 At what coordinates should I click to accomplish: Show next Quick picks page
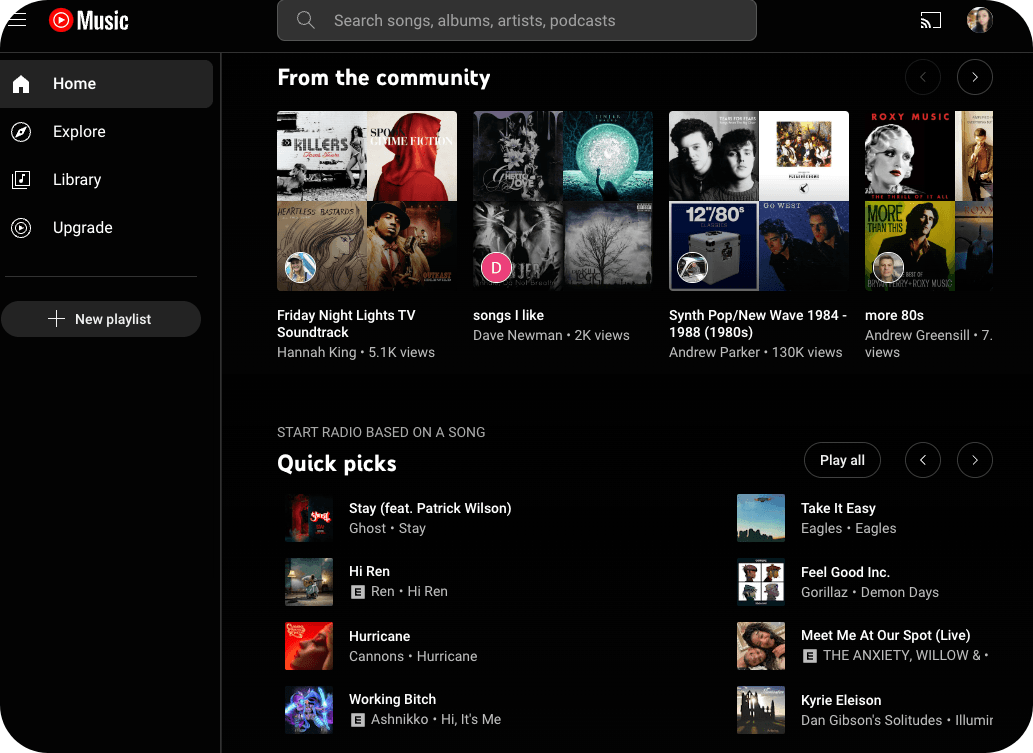pos(974,460)
